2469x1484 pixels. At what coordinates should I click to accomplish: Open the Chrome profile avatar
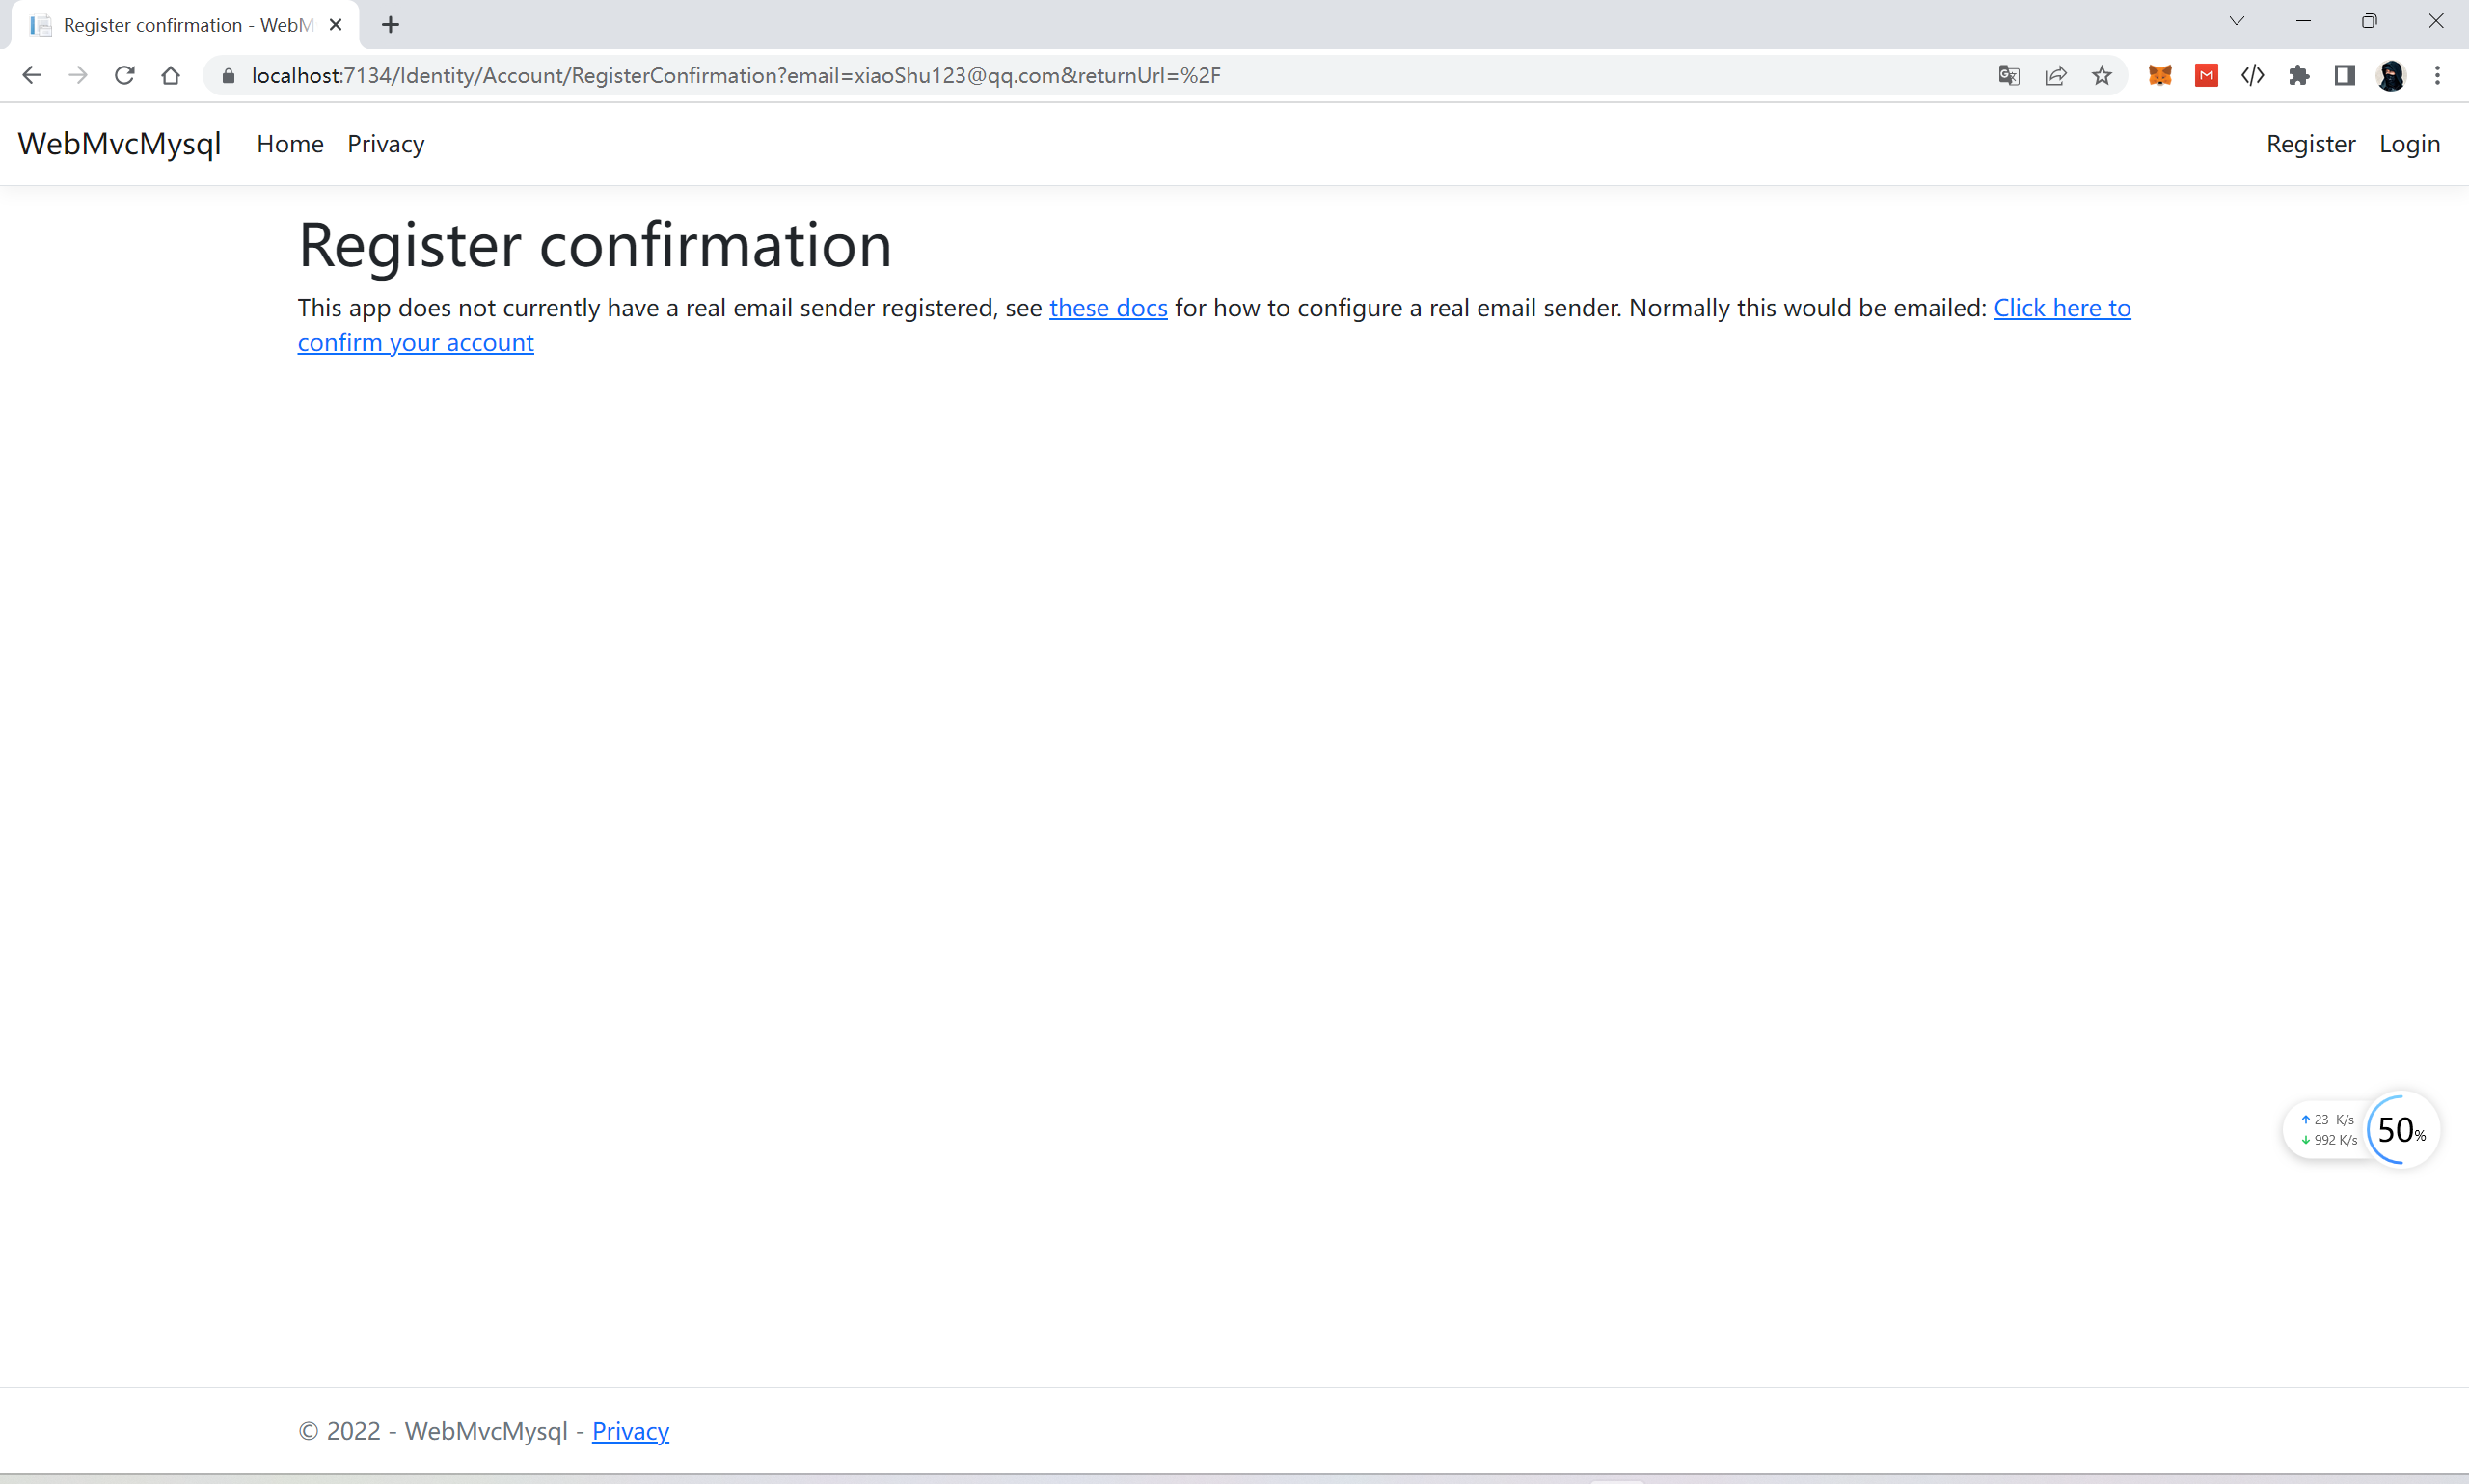[2390, 75]
